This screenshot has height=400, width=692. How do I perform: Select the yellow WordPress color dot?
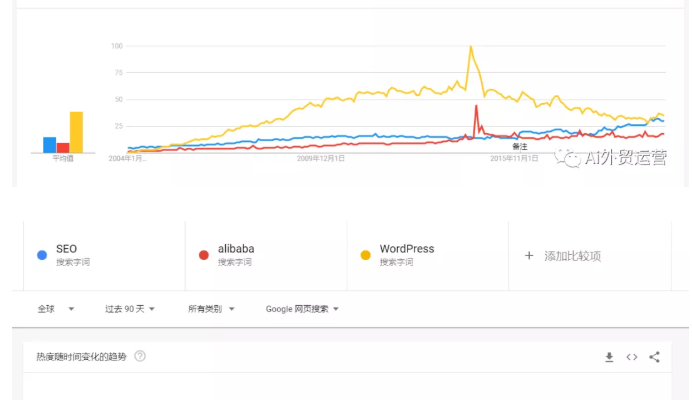point(365,255)
